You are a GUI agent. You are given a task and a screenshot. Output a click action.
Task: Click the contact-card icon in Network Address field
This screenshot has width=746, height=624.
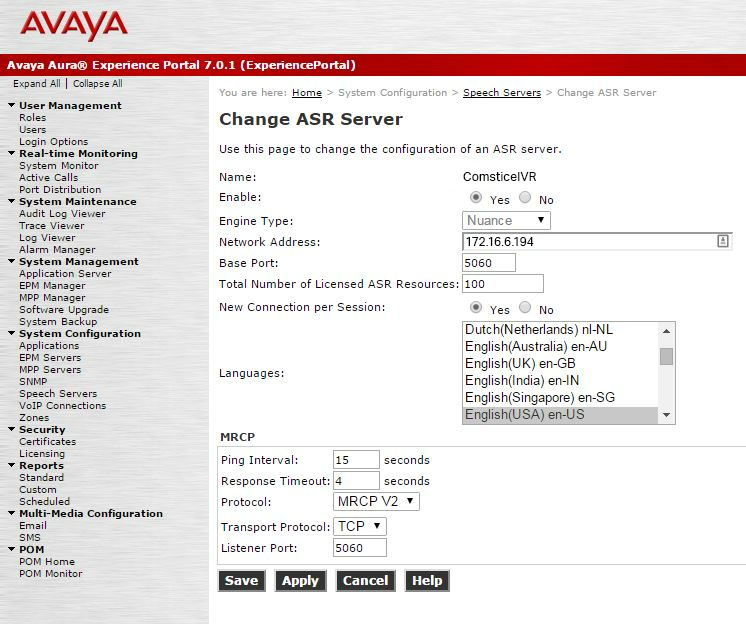(x=722, y=241)
